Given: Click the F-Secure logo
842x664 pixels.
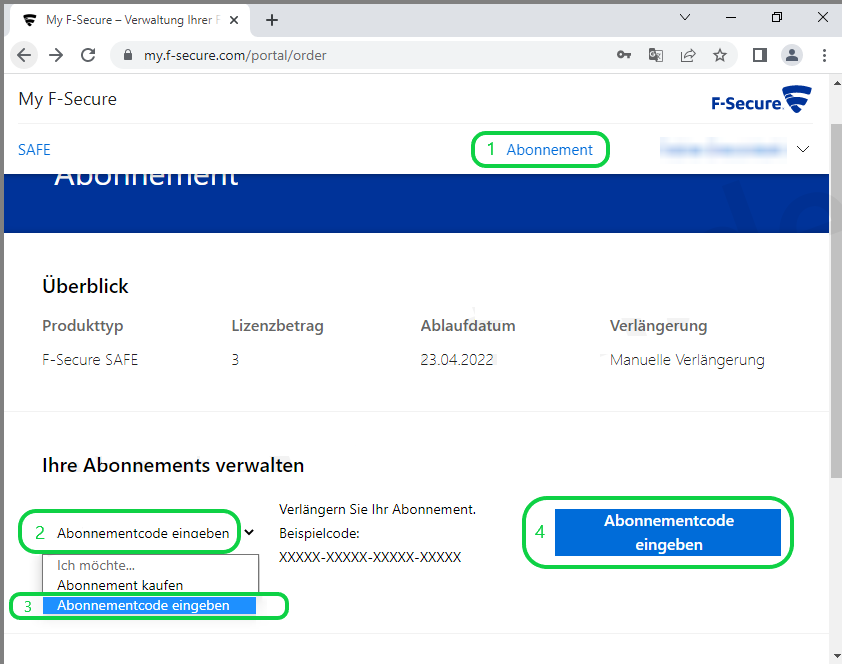Looking at the screenshot, I should (x=761, y=99).
